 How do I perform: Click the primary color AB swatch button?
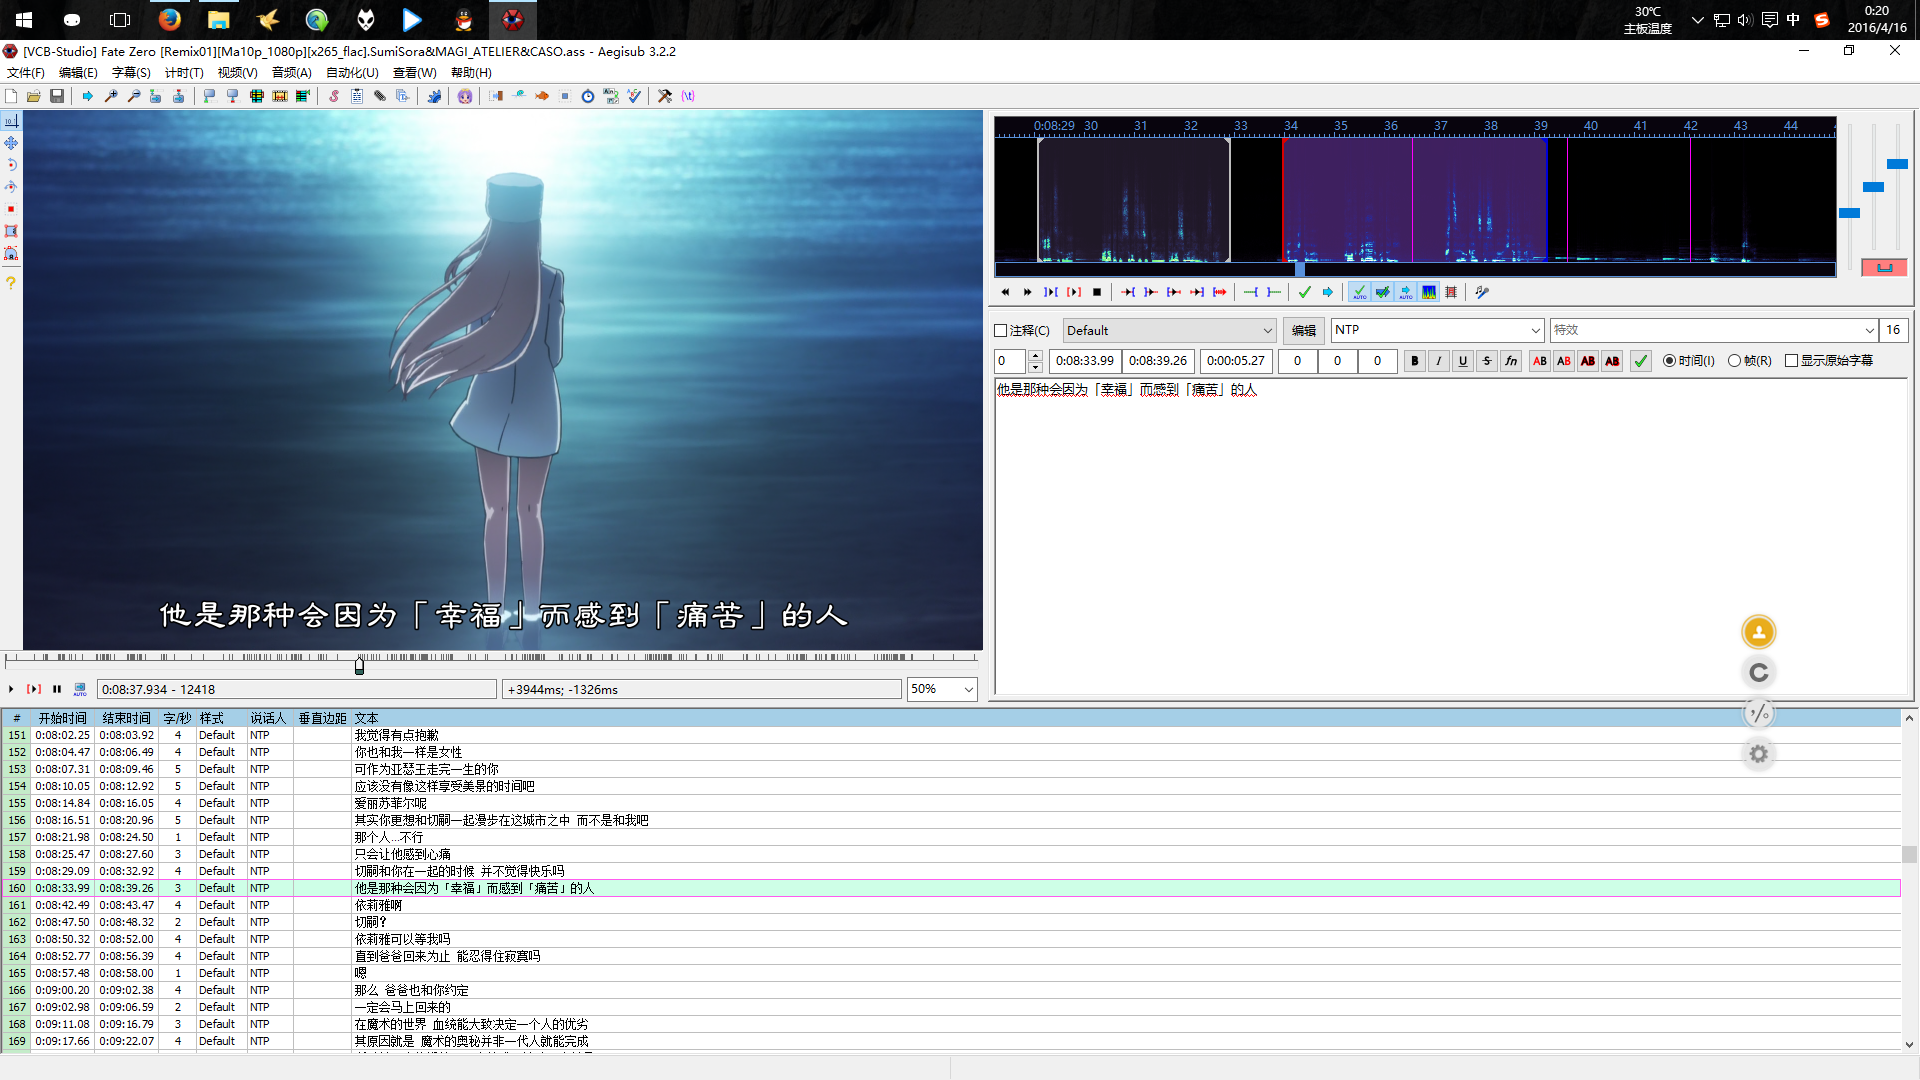[1540, 361]
